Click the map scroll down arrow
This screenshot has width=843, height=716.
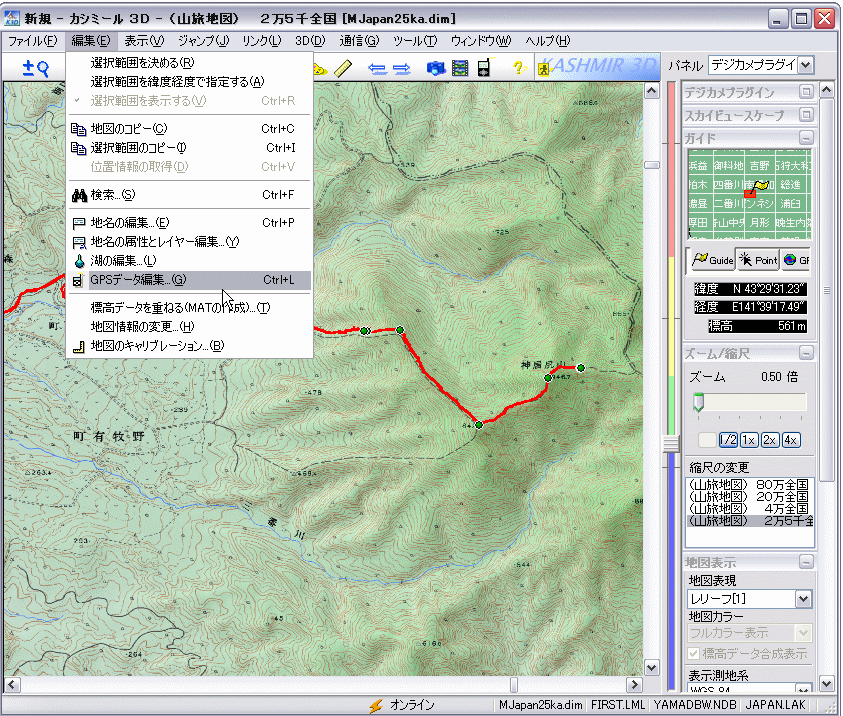(x=652, y=668)
